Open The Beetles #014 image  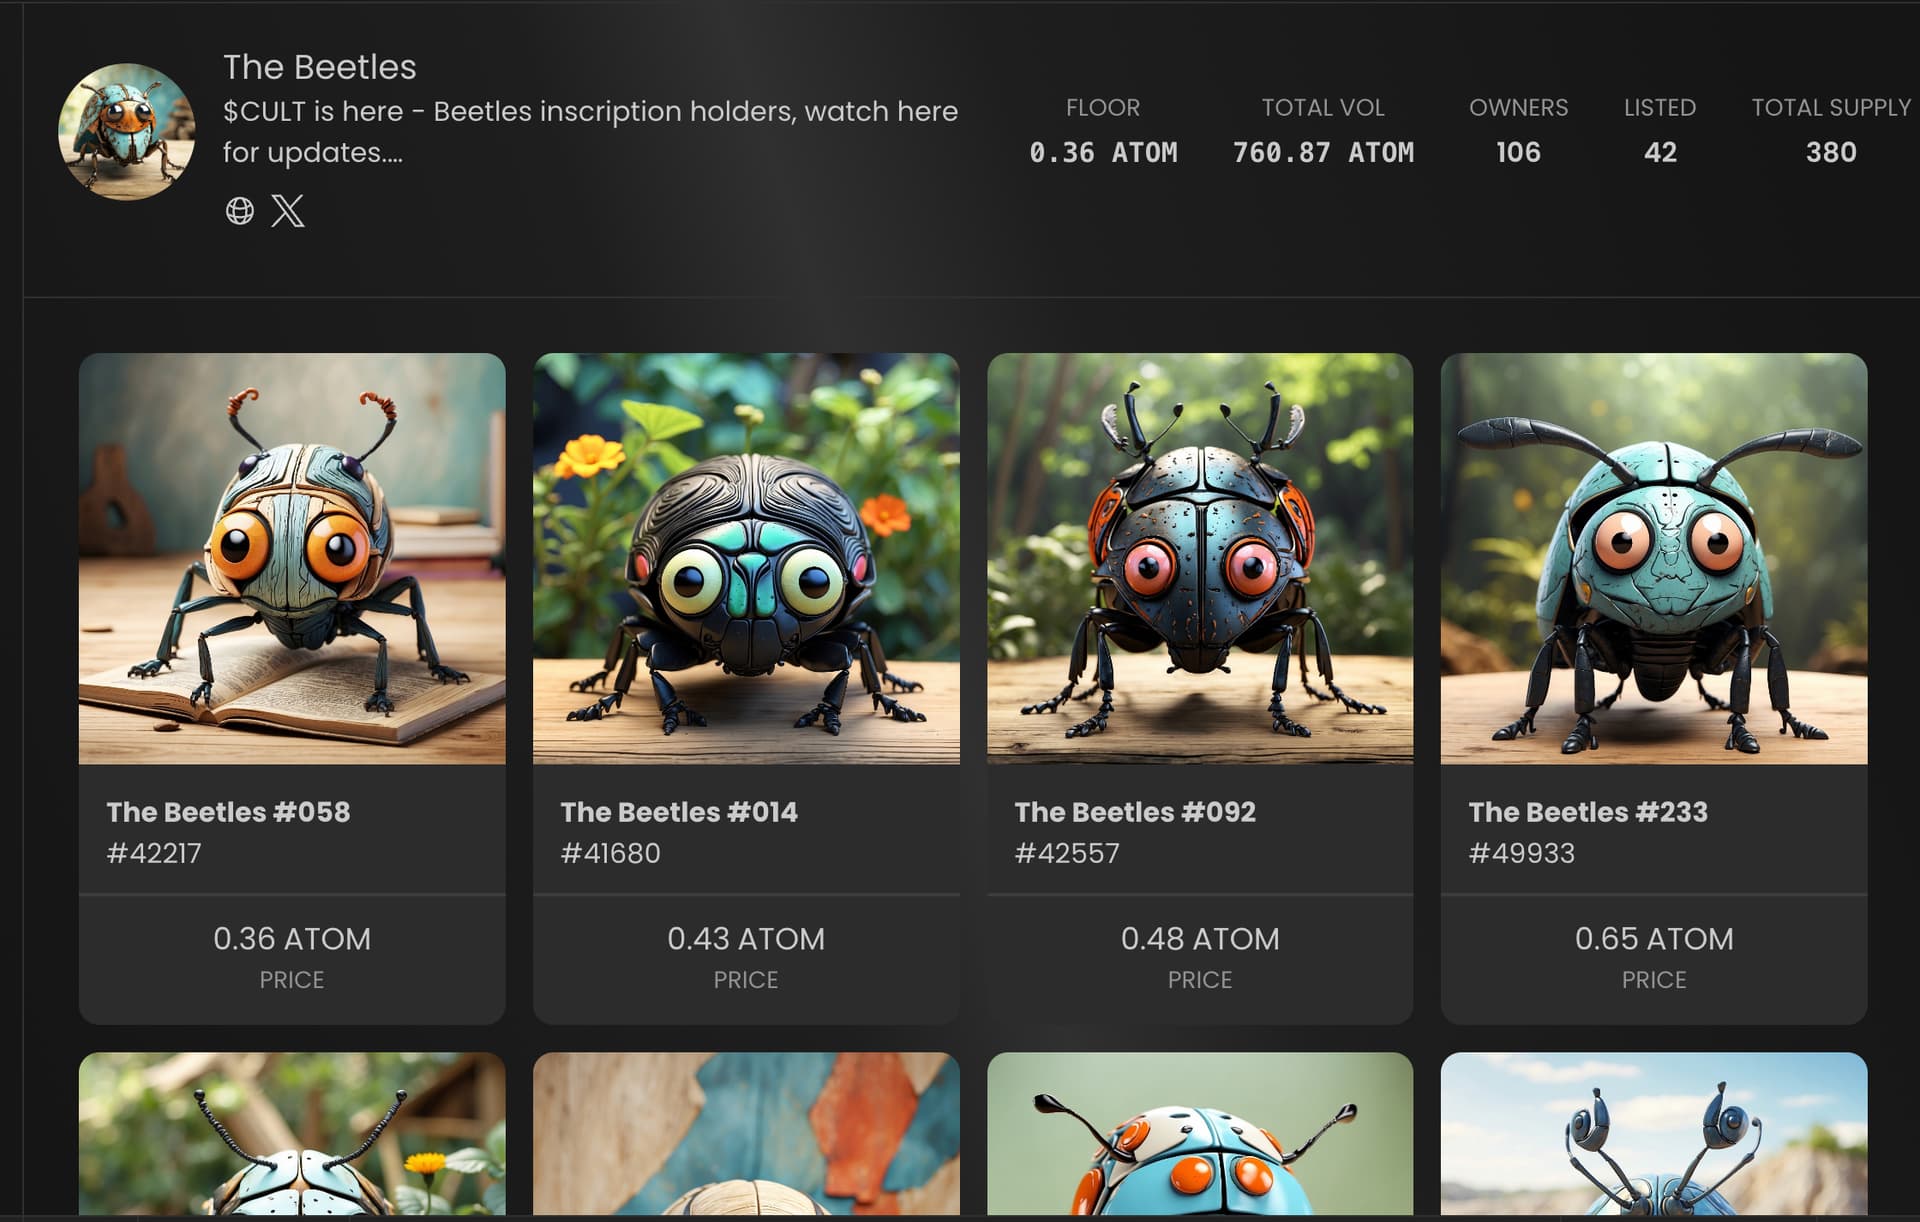[746, 558]
